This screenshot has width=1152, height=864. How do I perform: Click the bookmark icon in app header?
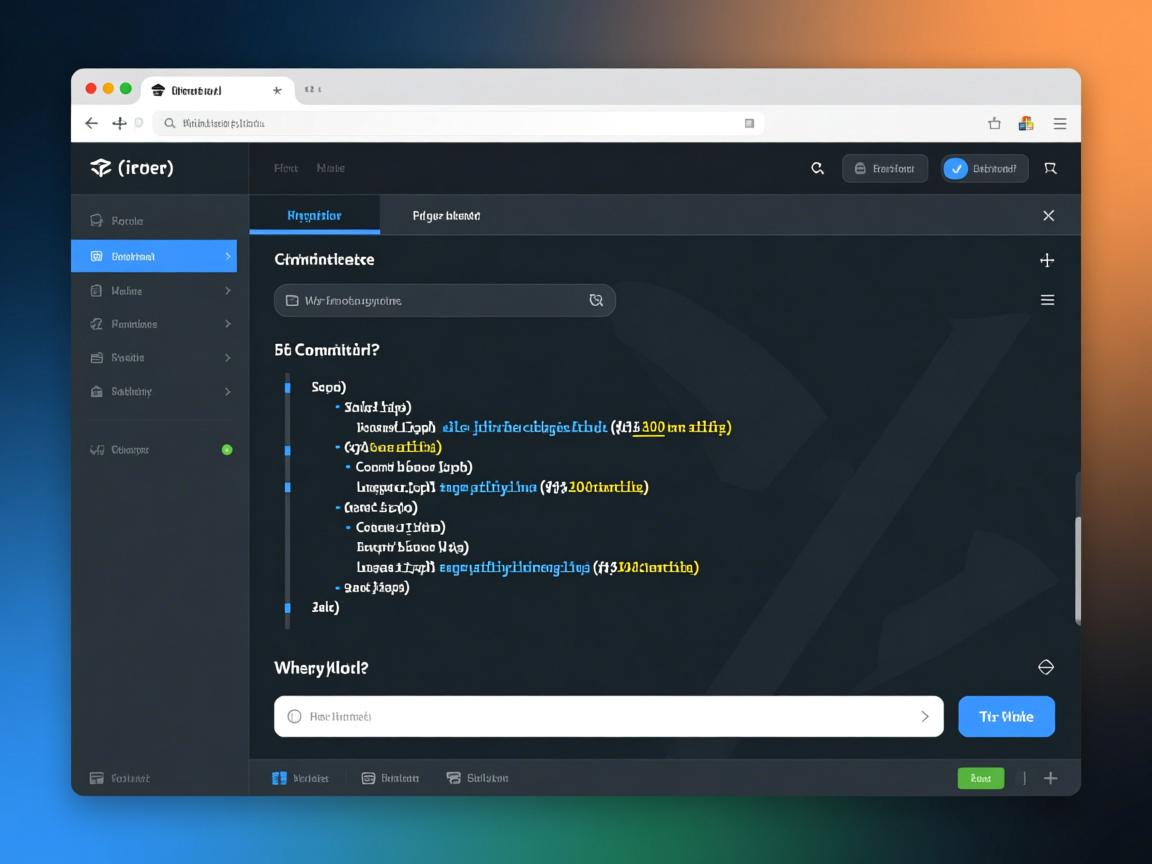pos(1050,169)
